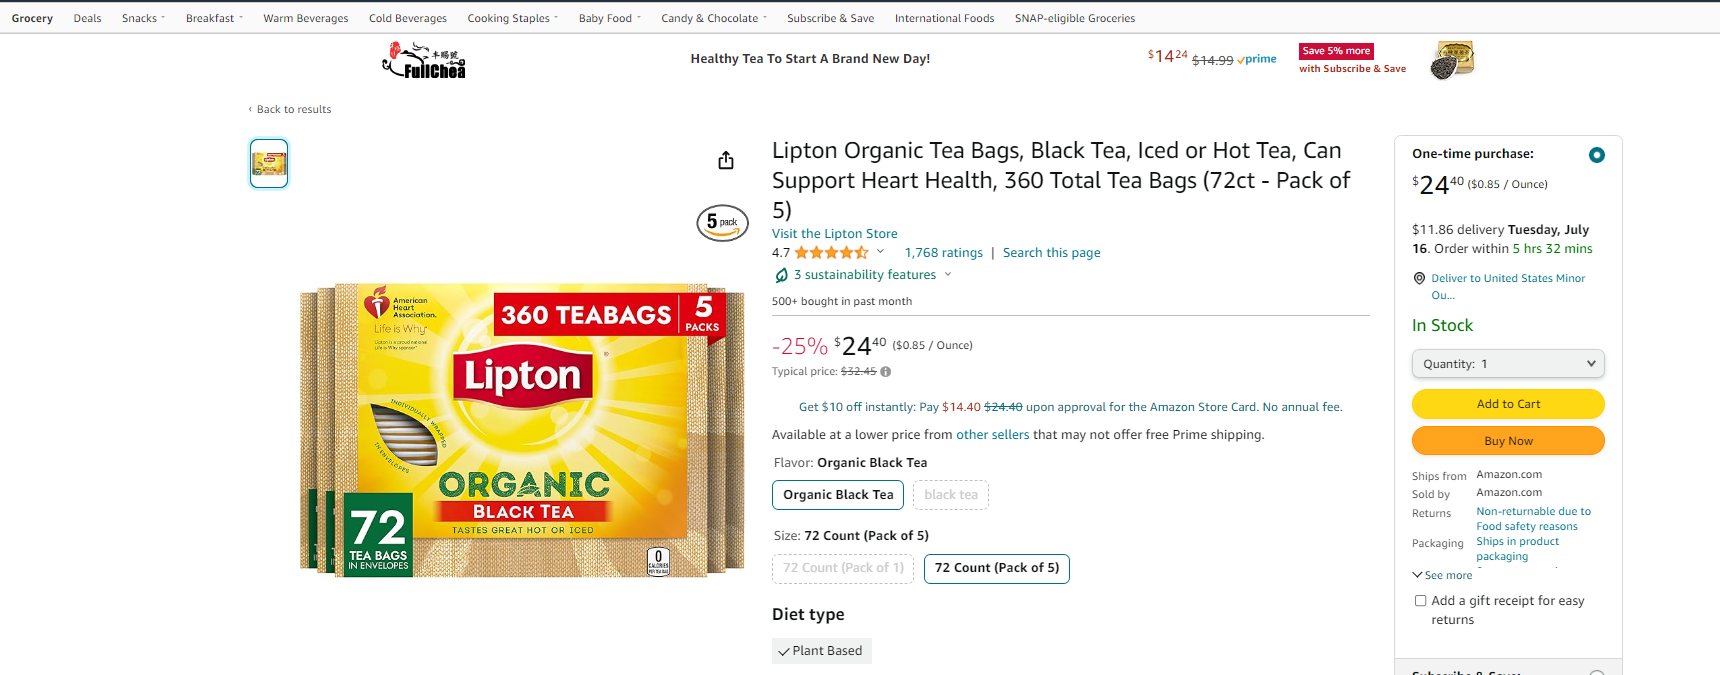The height and width of the screenshot is (675, 1720).
Task: Choose the black tea flavor swatch
Action: [x=951, y=495]
